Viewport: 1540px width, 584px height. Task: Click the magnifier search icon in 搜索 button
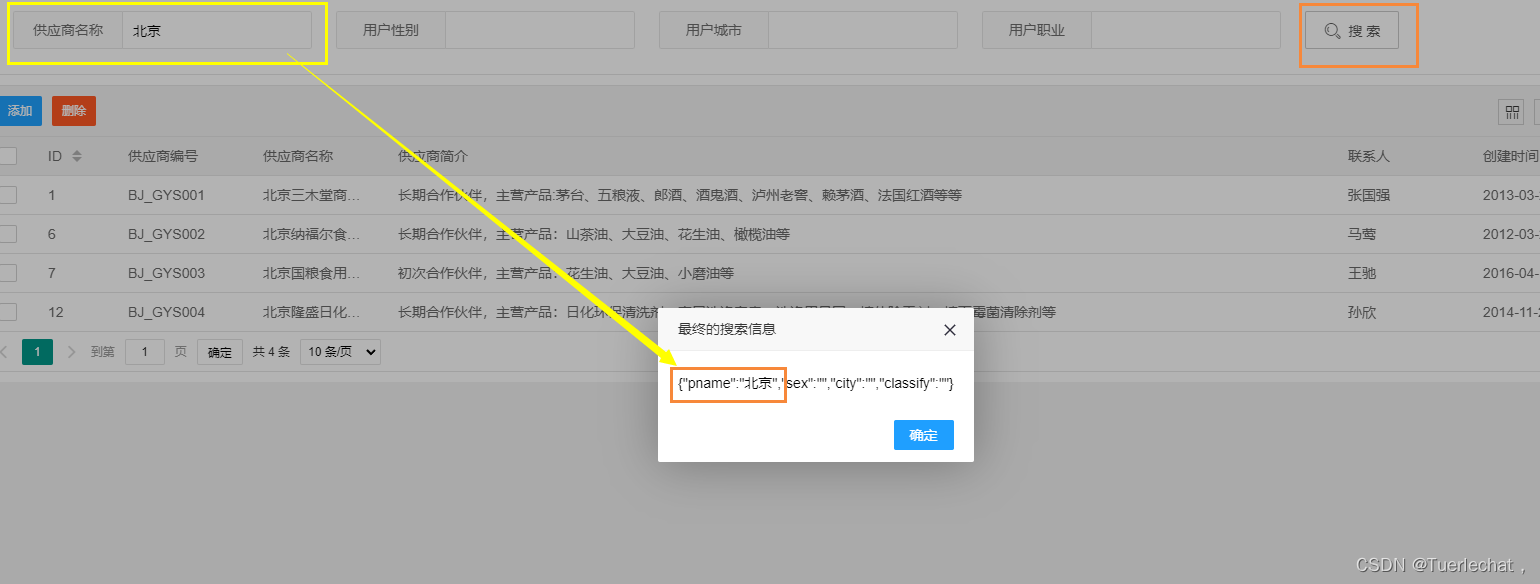tap(1331, 30)
